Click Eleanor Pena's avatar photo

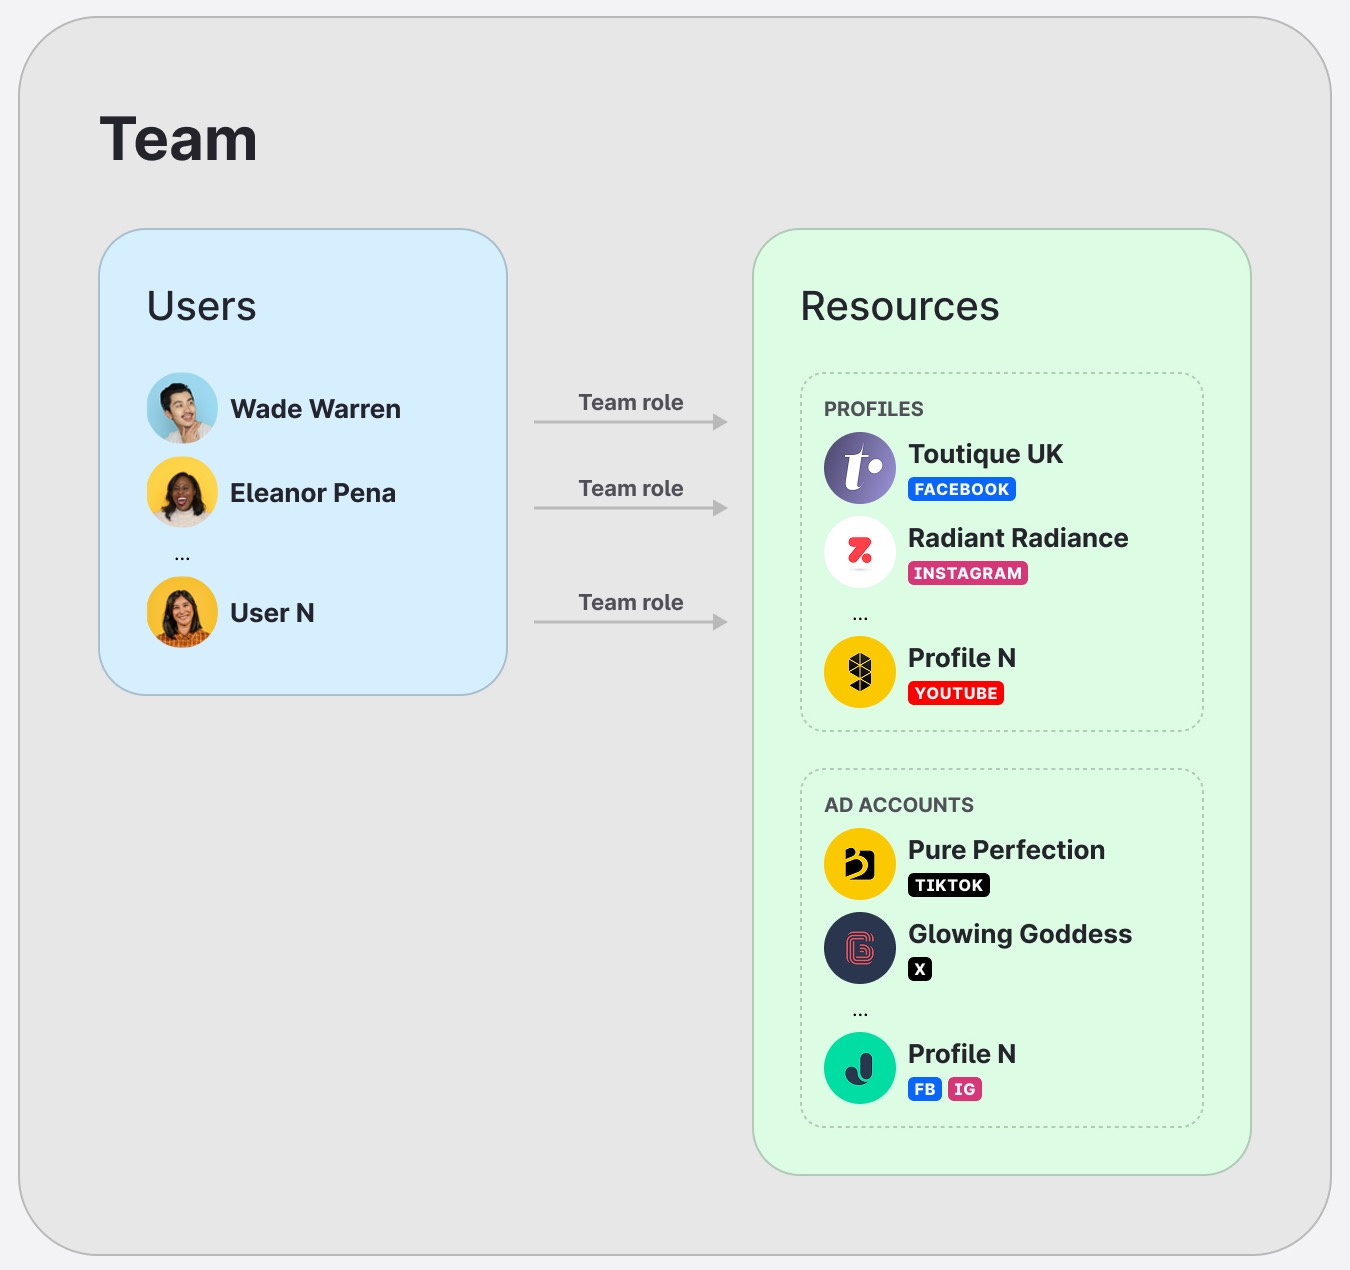pos(182,492)
